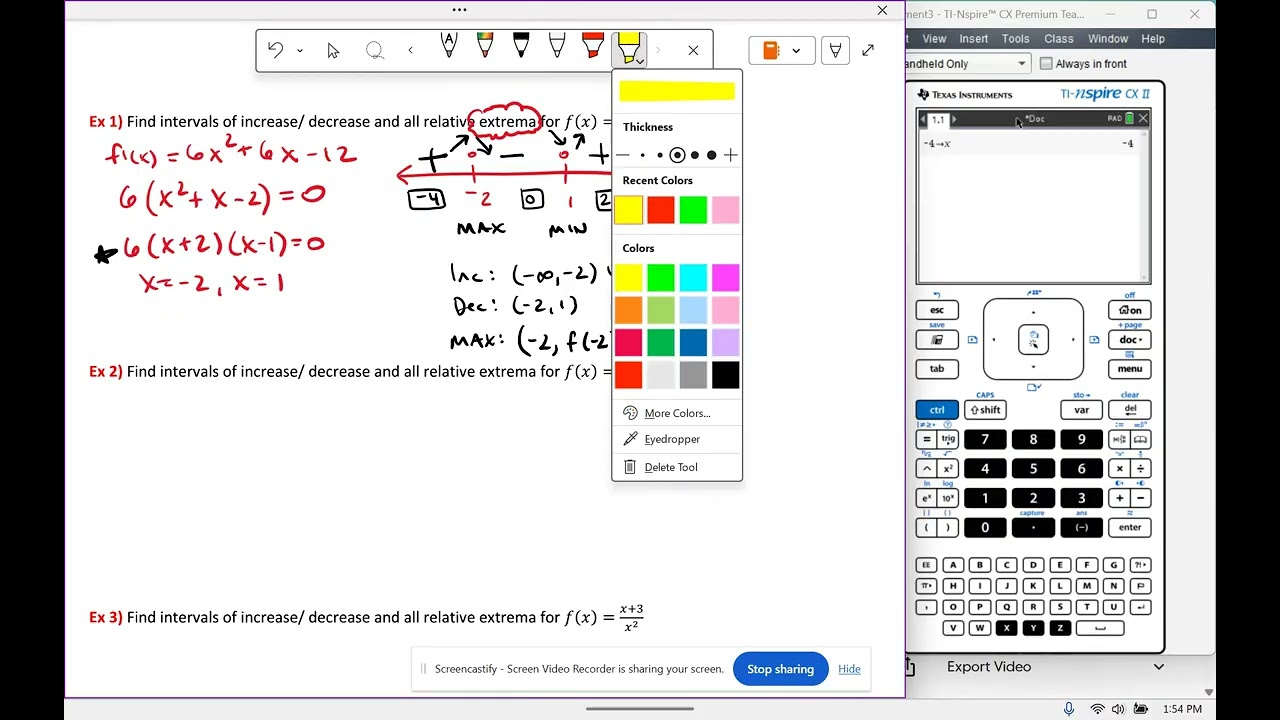
Task: Choose the third thickness dot
Action: tap(660, 155)
